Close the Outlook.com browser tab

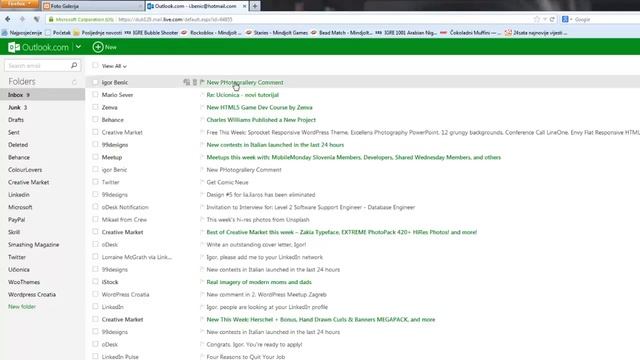pyautogui.click(x=244, y=6)
